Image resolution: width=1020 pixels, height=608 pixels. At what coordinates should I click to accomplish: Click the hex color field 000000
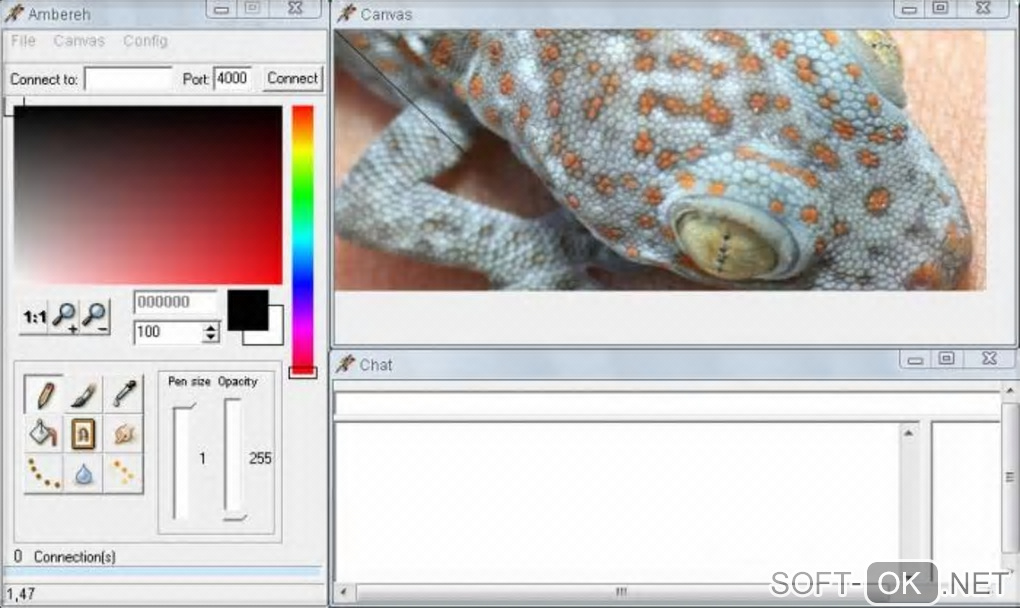[175, 302]
